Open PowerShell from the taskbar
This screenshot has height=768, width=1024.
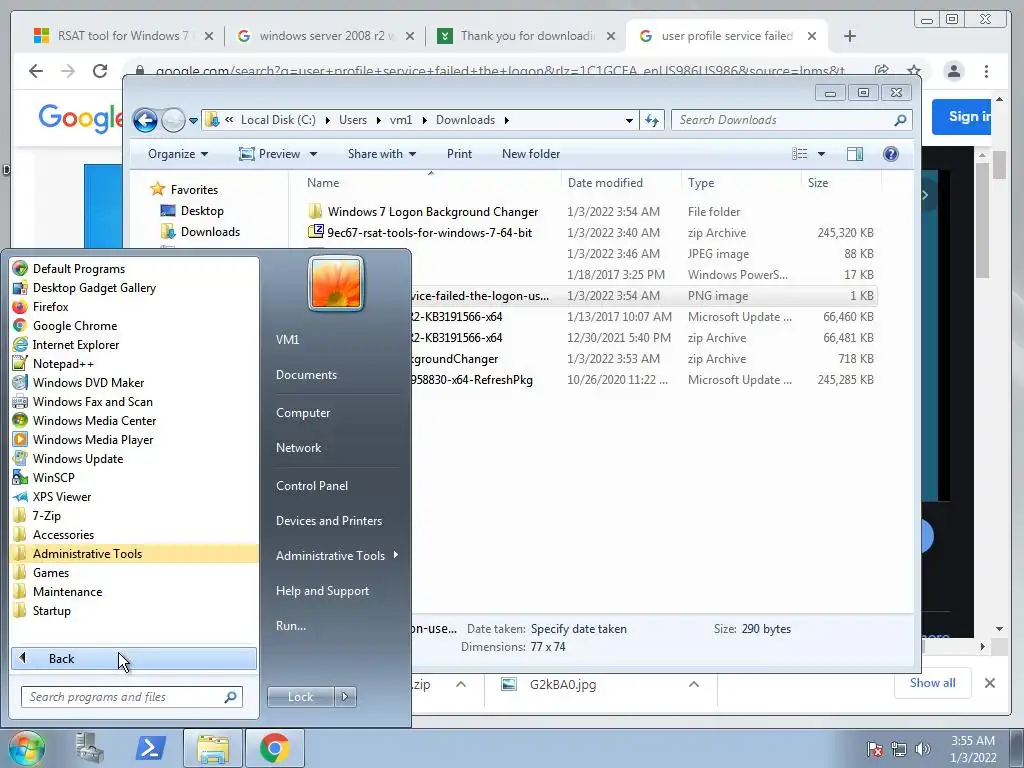150,748
